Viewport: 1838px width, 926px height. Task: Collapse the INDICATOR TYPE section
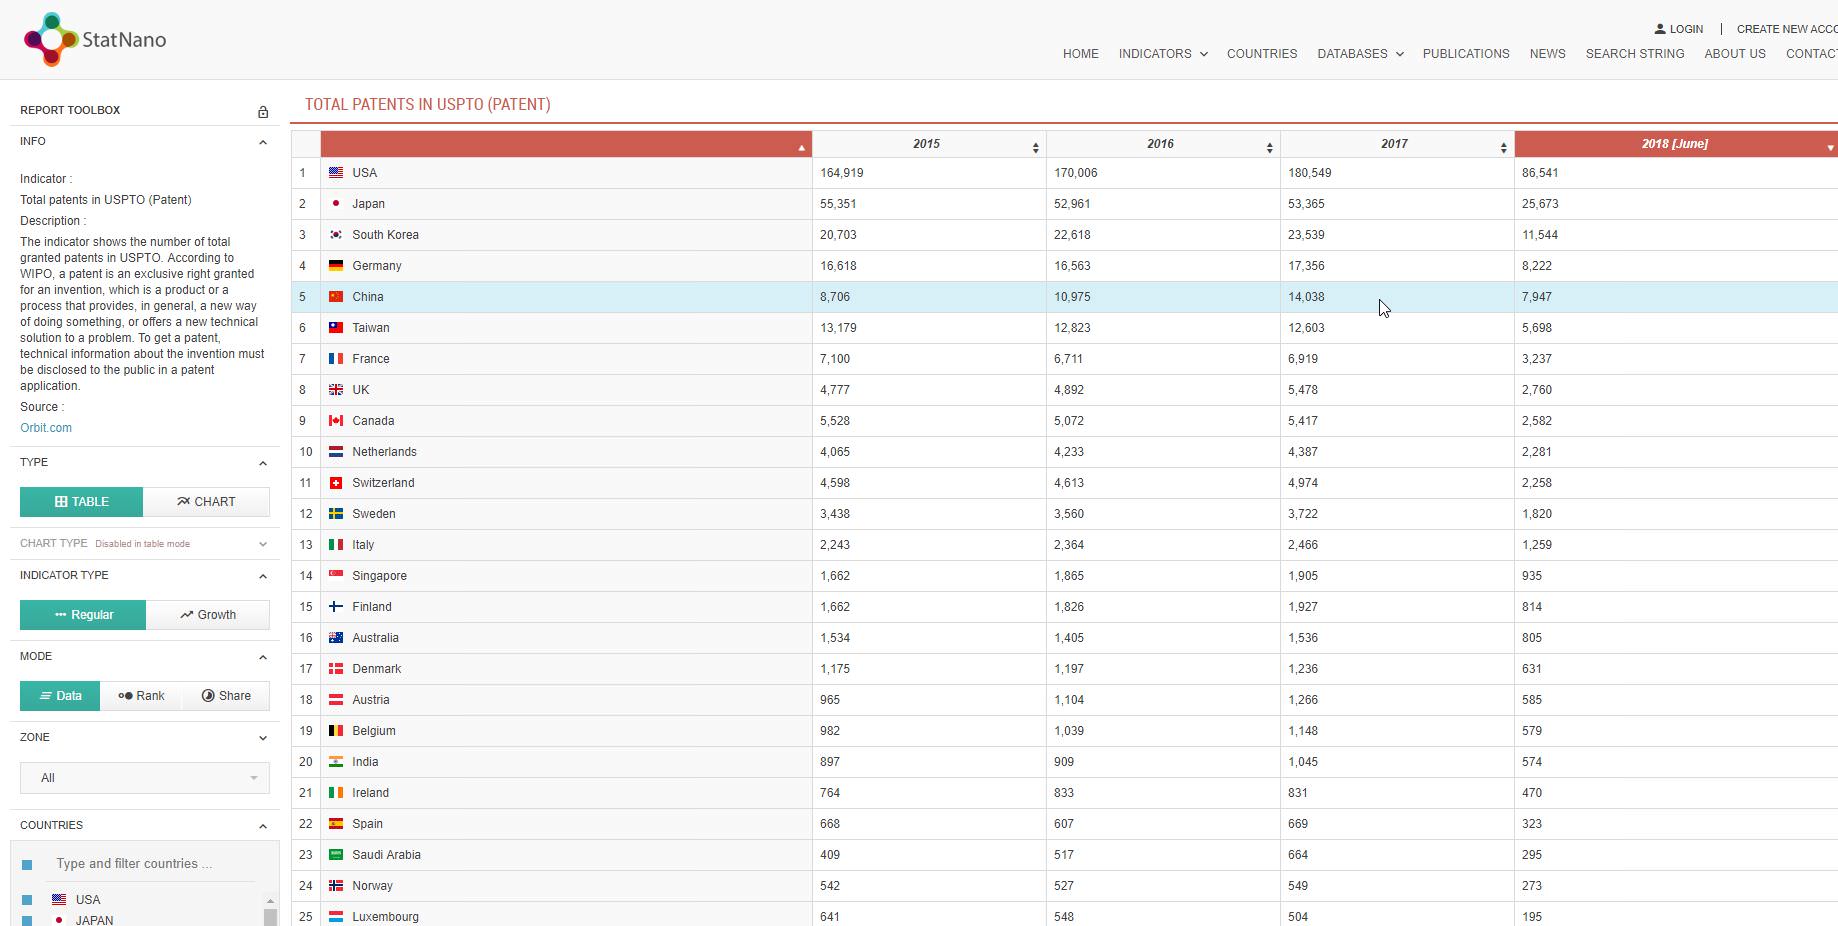coord(263,576)
